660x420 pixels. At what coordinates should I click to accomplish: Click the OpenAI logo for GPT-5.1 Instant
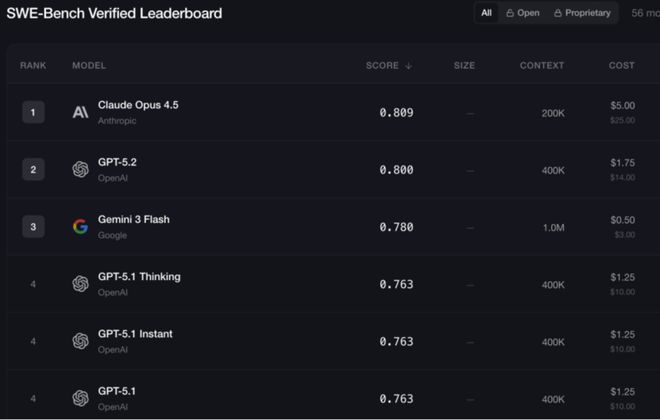click(81, 341)
